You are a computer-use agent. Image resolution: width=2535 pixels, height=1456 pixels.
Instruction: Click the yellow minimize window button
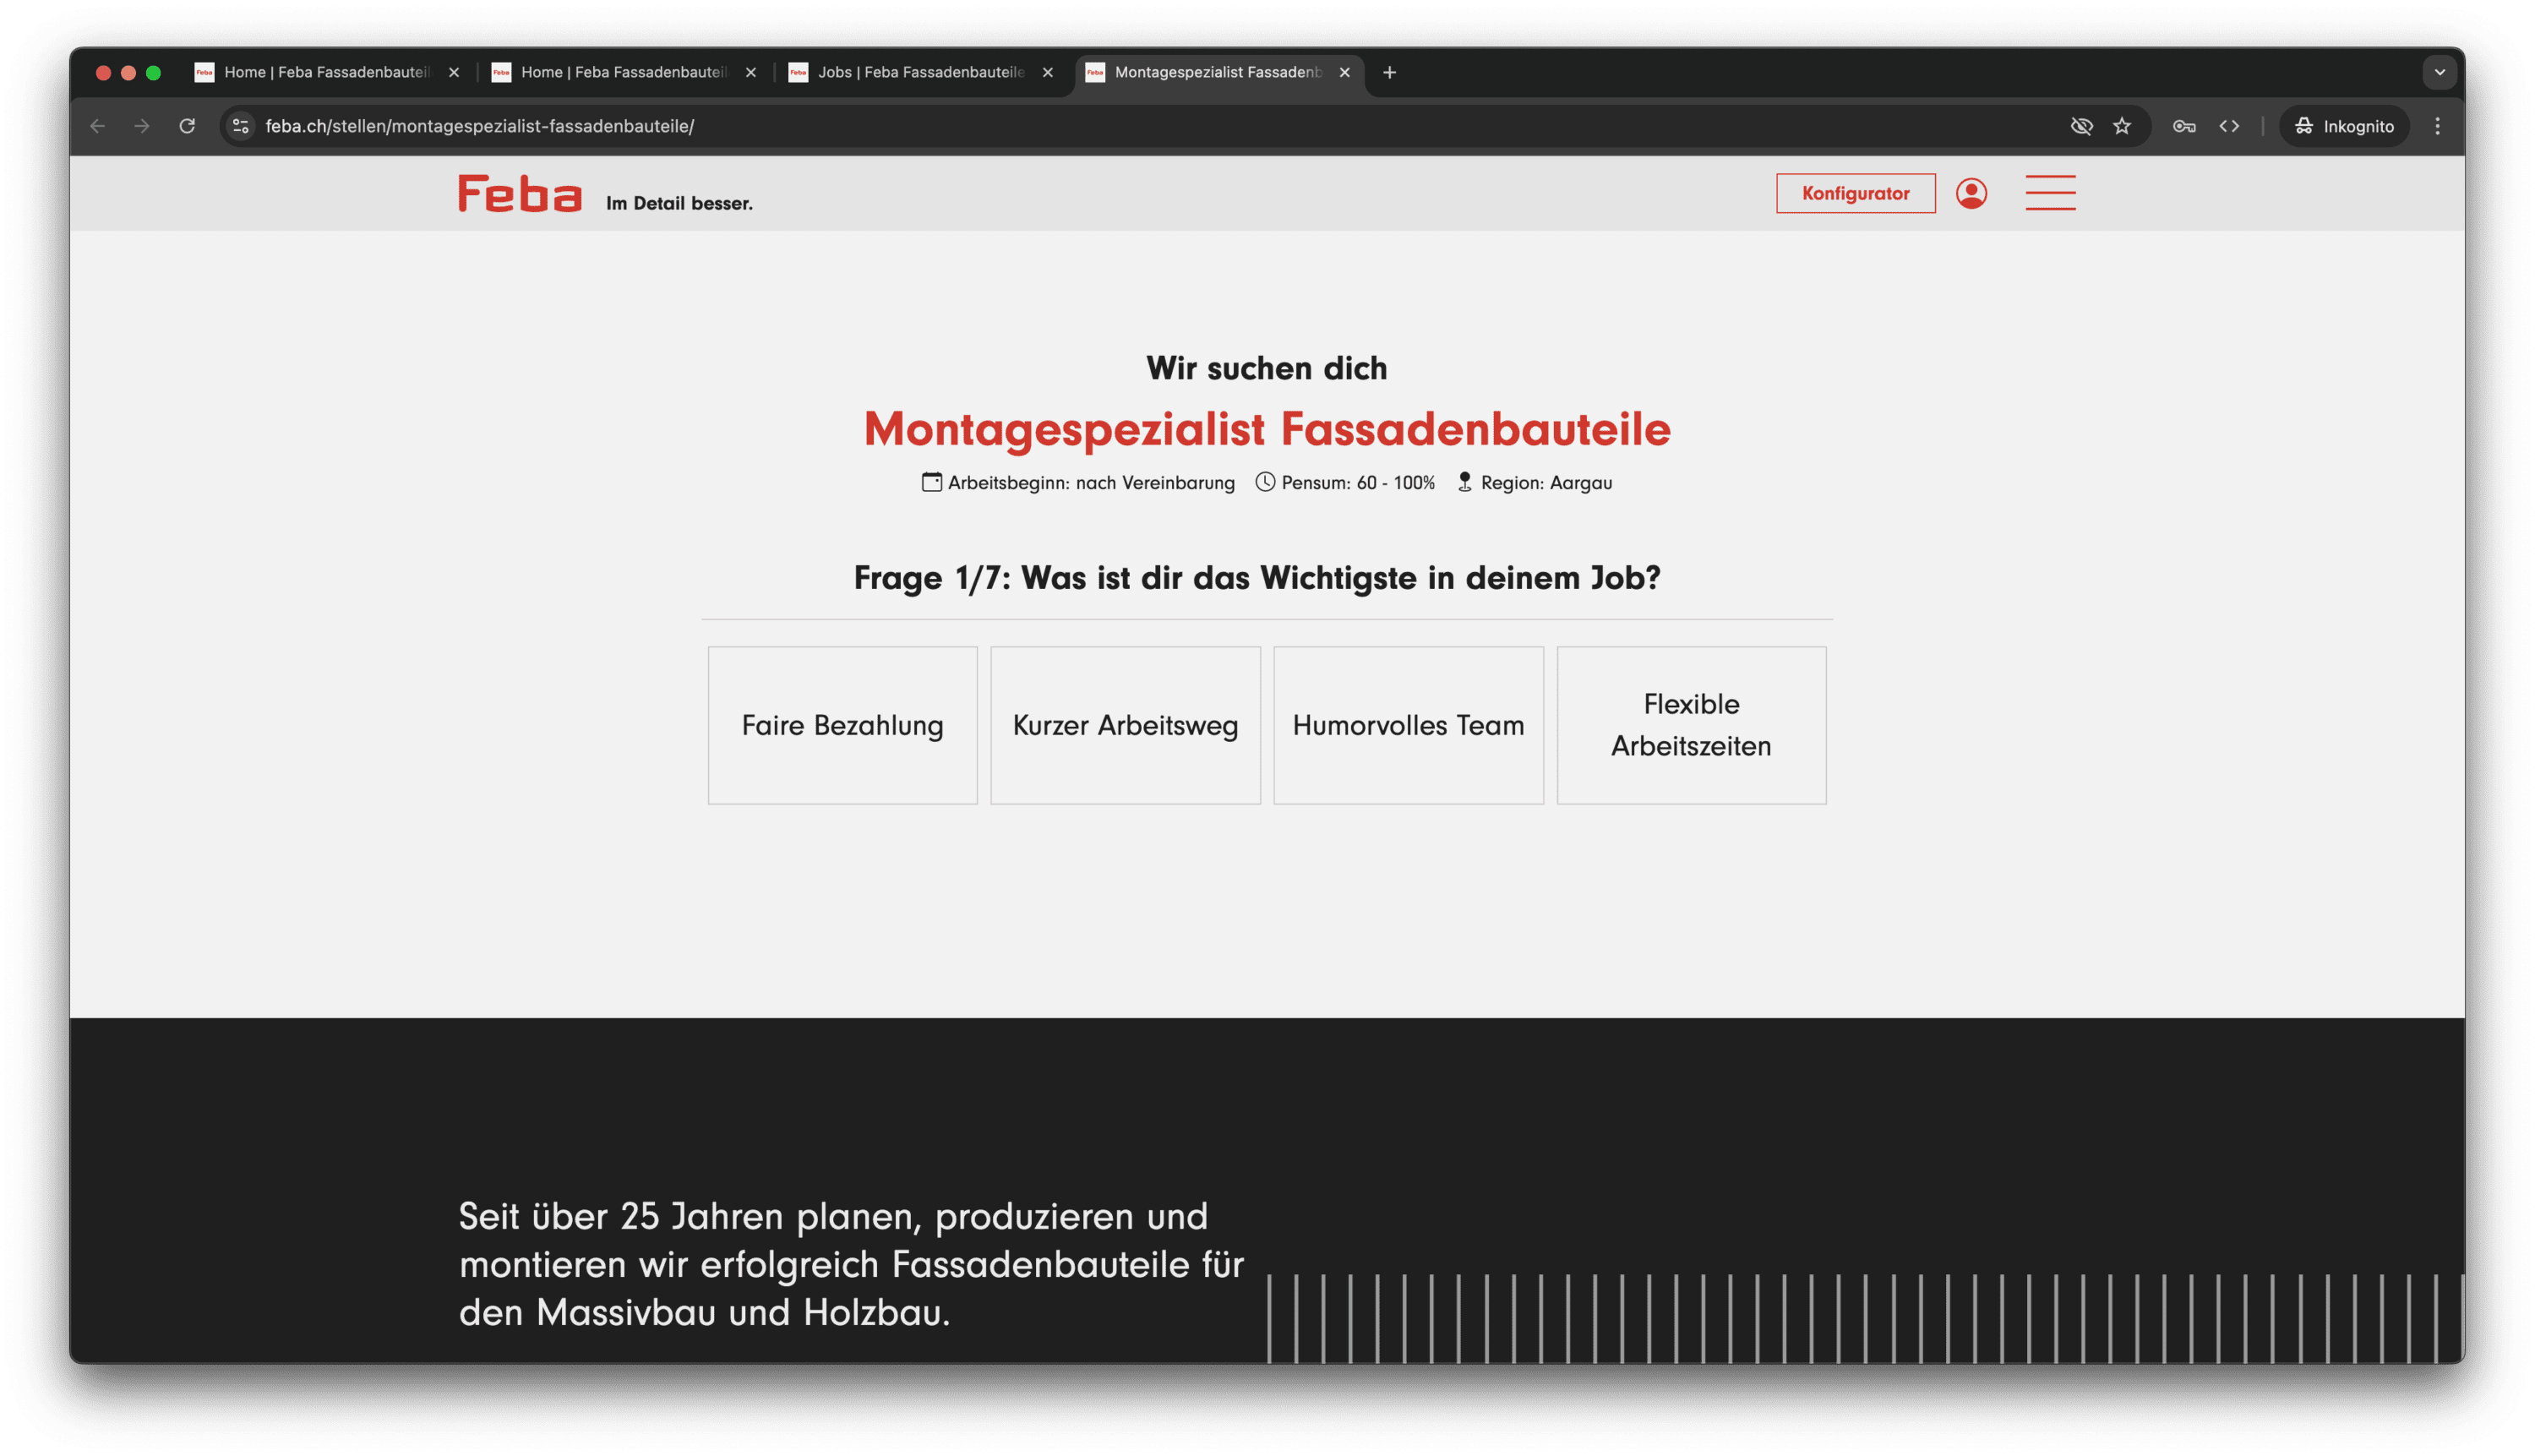128,73
